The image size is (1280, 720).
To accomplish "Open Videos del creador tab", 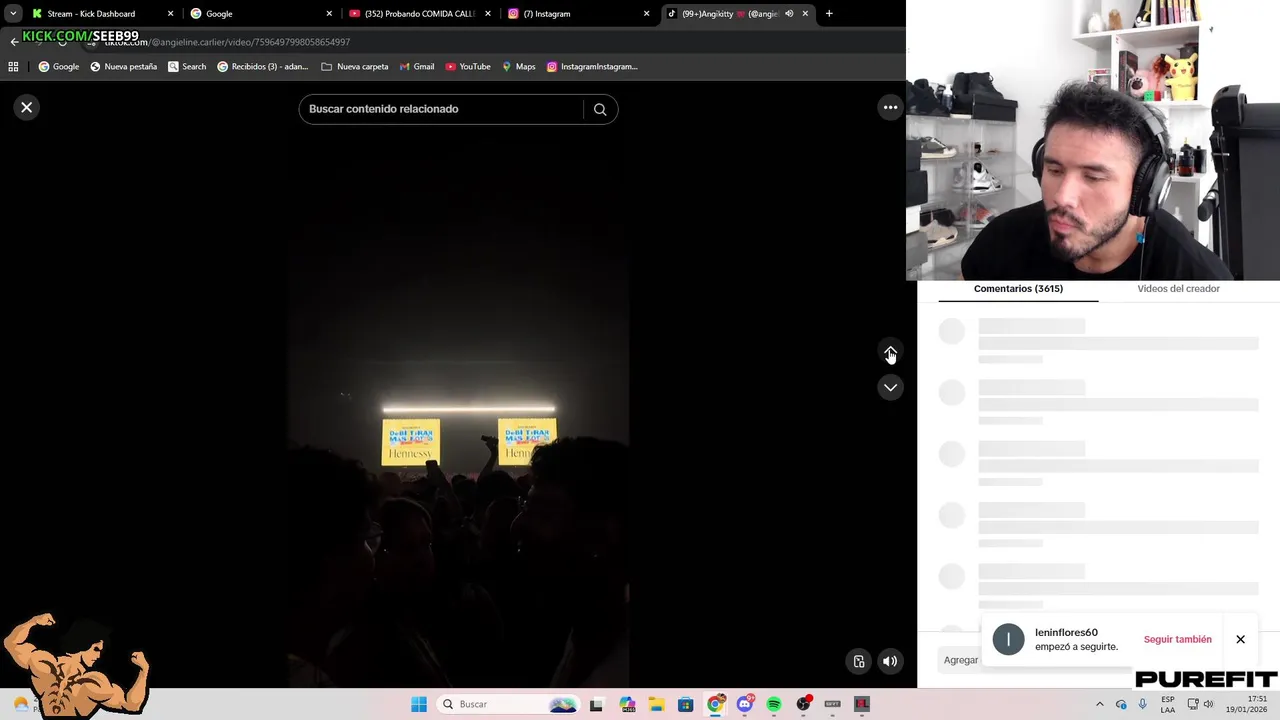I will [x=1178, y=288].
